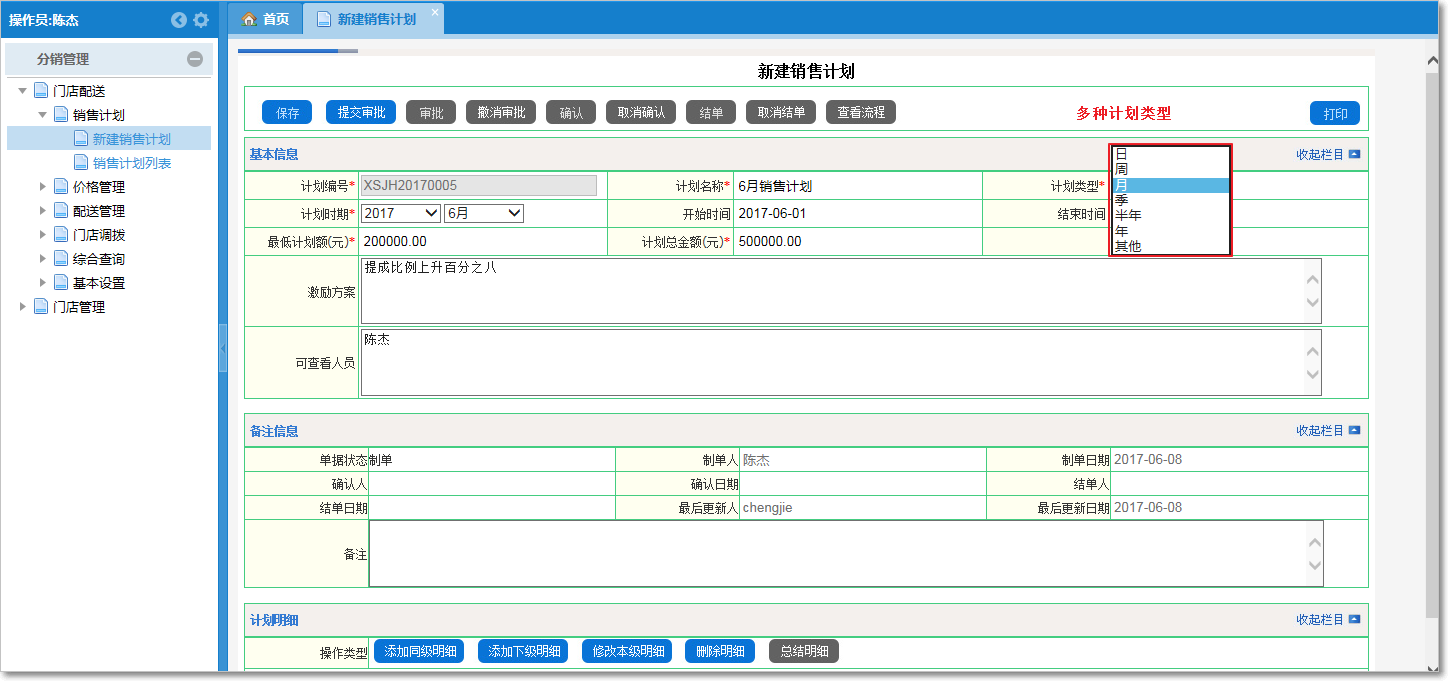Collapse the 基本信息 section via 收起栏目 icon
1448x681 pixels.
(1355, 153)
